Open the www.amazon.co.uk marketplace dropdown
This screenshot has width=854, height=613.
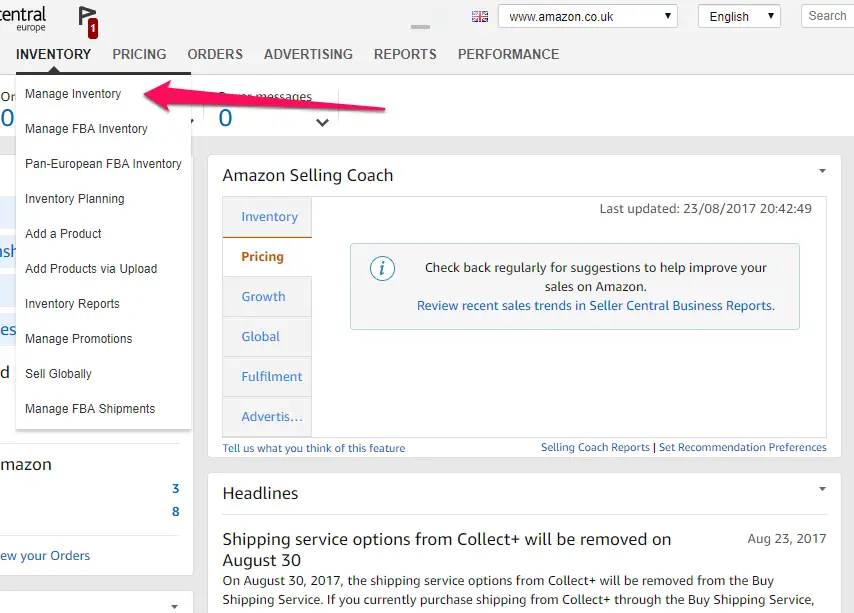click(x=588, y=16)
